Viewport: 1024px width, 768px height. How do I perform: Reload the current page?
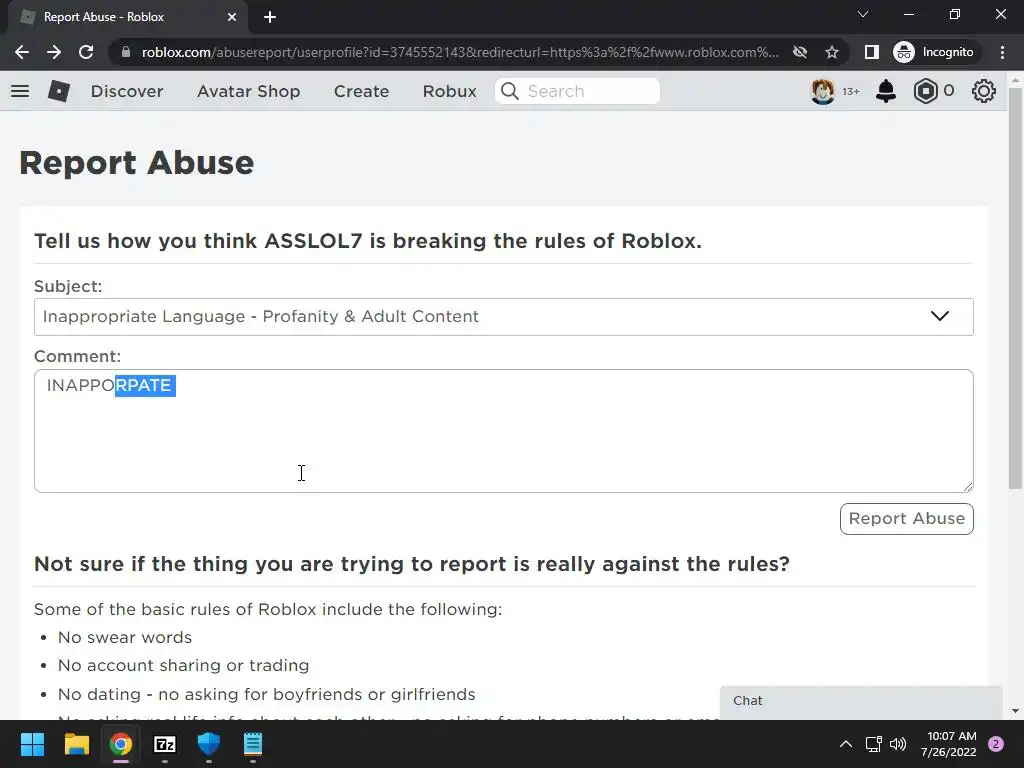(86, 52)
